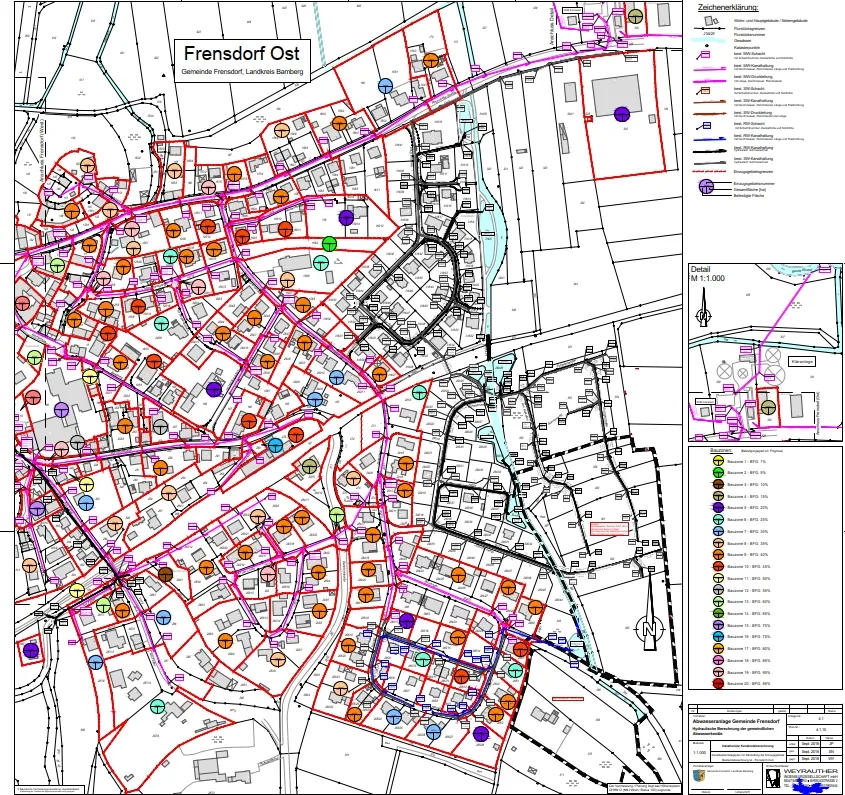845x795 pixels.
Task: Click the subtitle "Gemeinde Frensdorf, Landkreis Bamberg"
Action: [242, 72]
